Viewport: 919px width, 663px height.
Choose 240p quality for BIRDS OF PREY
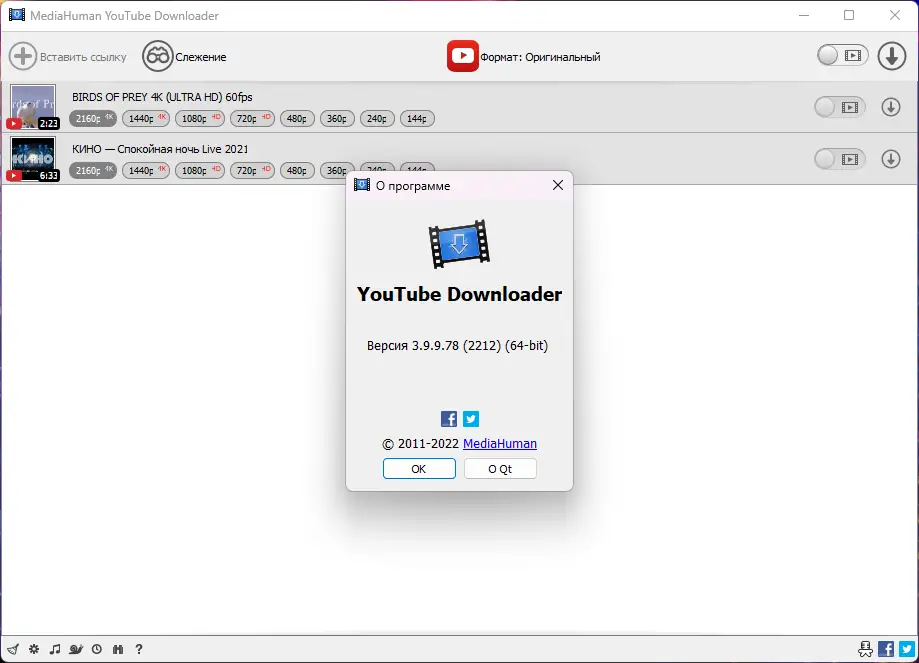[x=377, y=118]
